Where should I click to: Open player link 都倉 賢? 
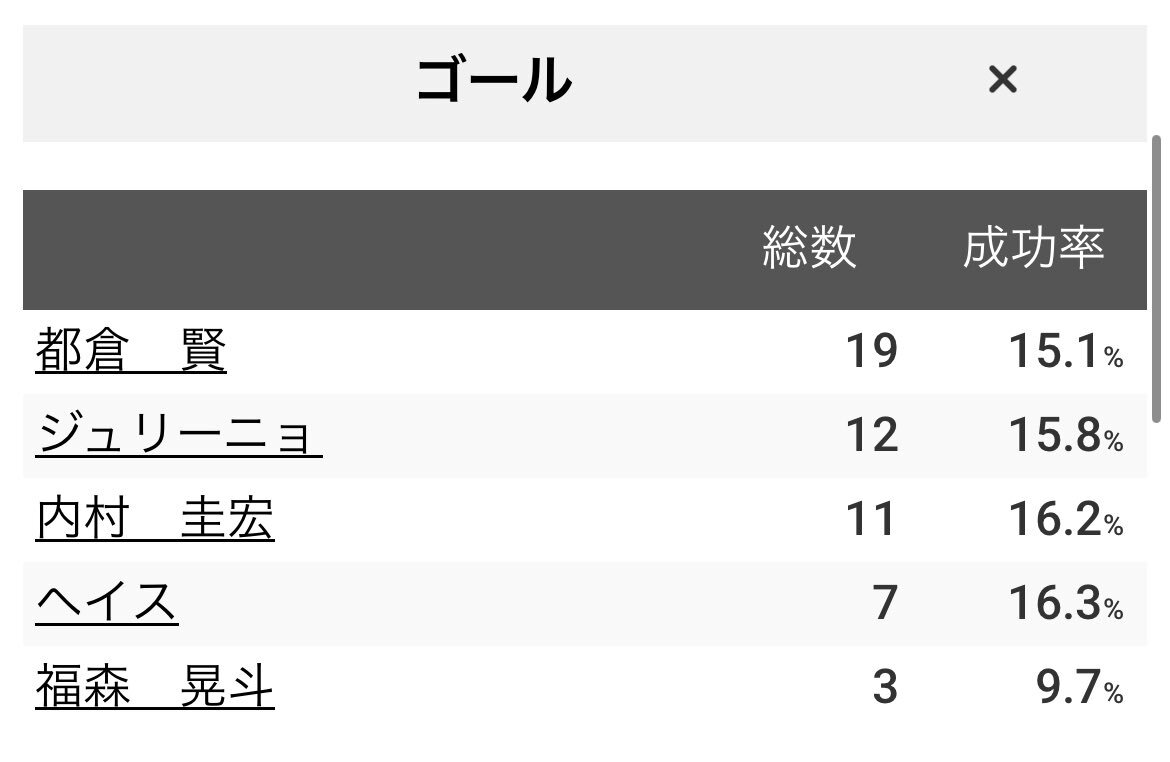(131, 352)
